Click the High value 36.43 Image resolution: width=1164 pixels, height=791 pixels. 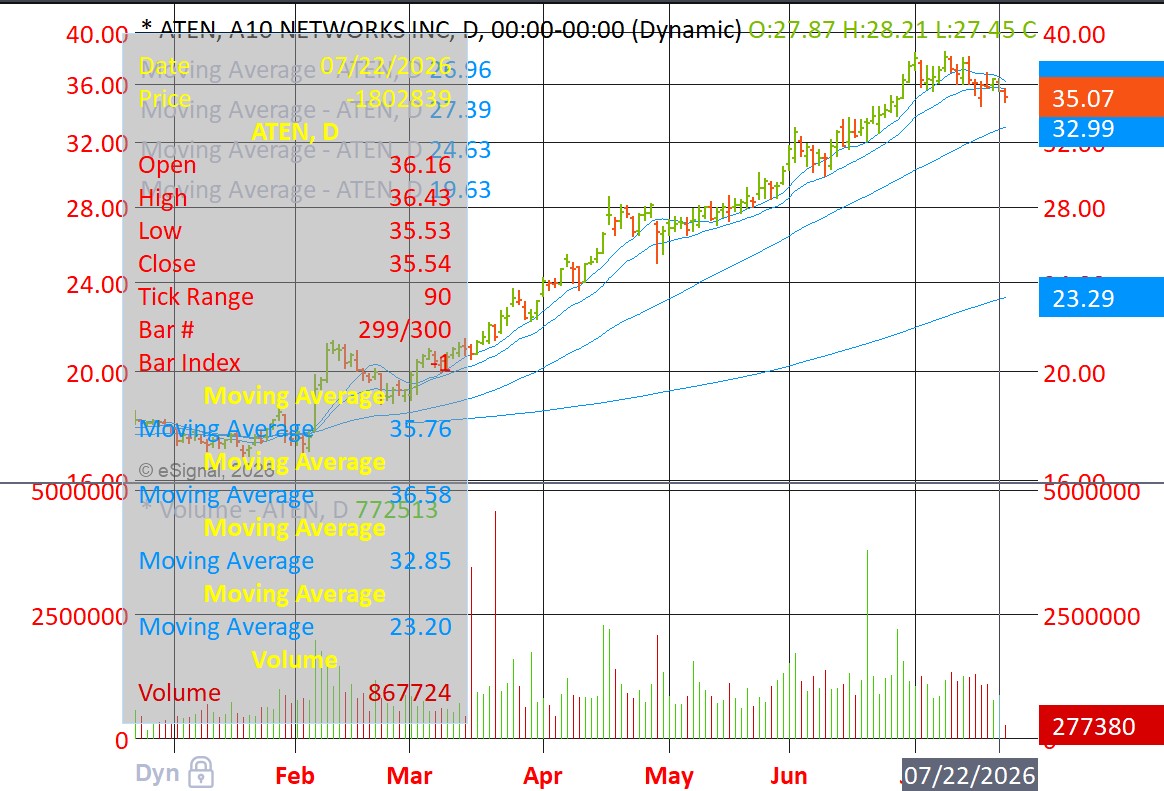click(x=420, y=197)
